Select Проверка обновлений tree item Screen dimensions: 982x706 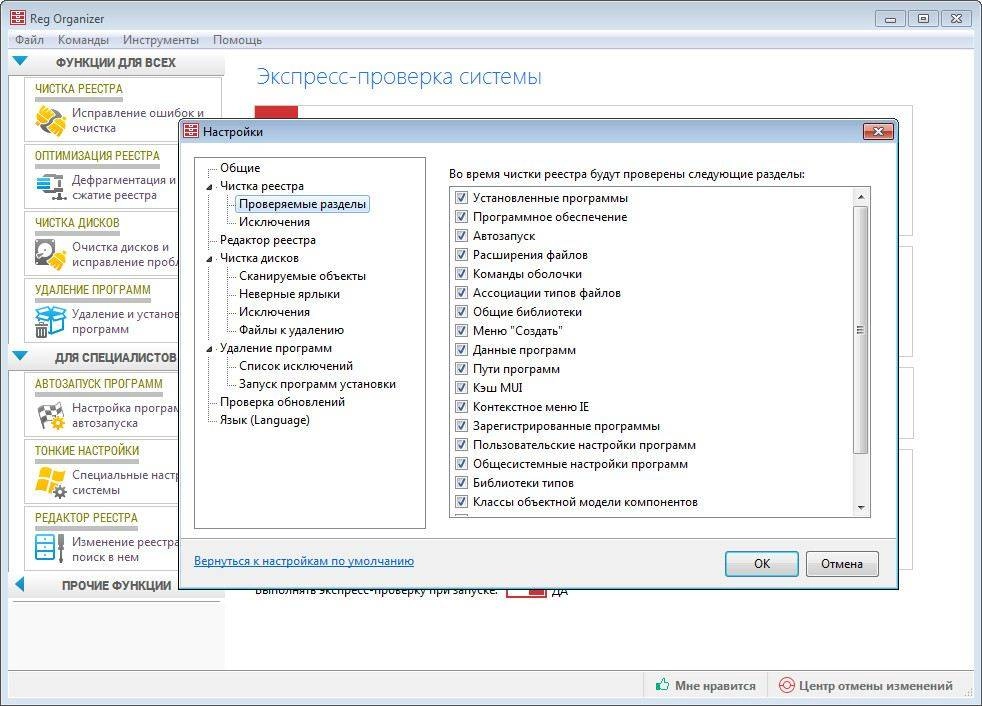click(x=282, y=402)
